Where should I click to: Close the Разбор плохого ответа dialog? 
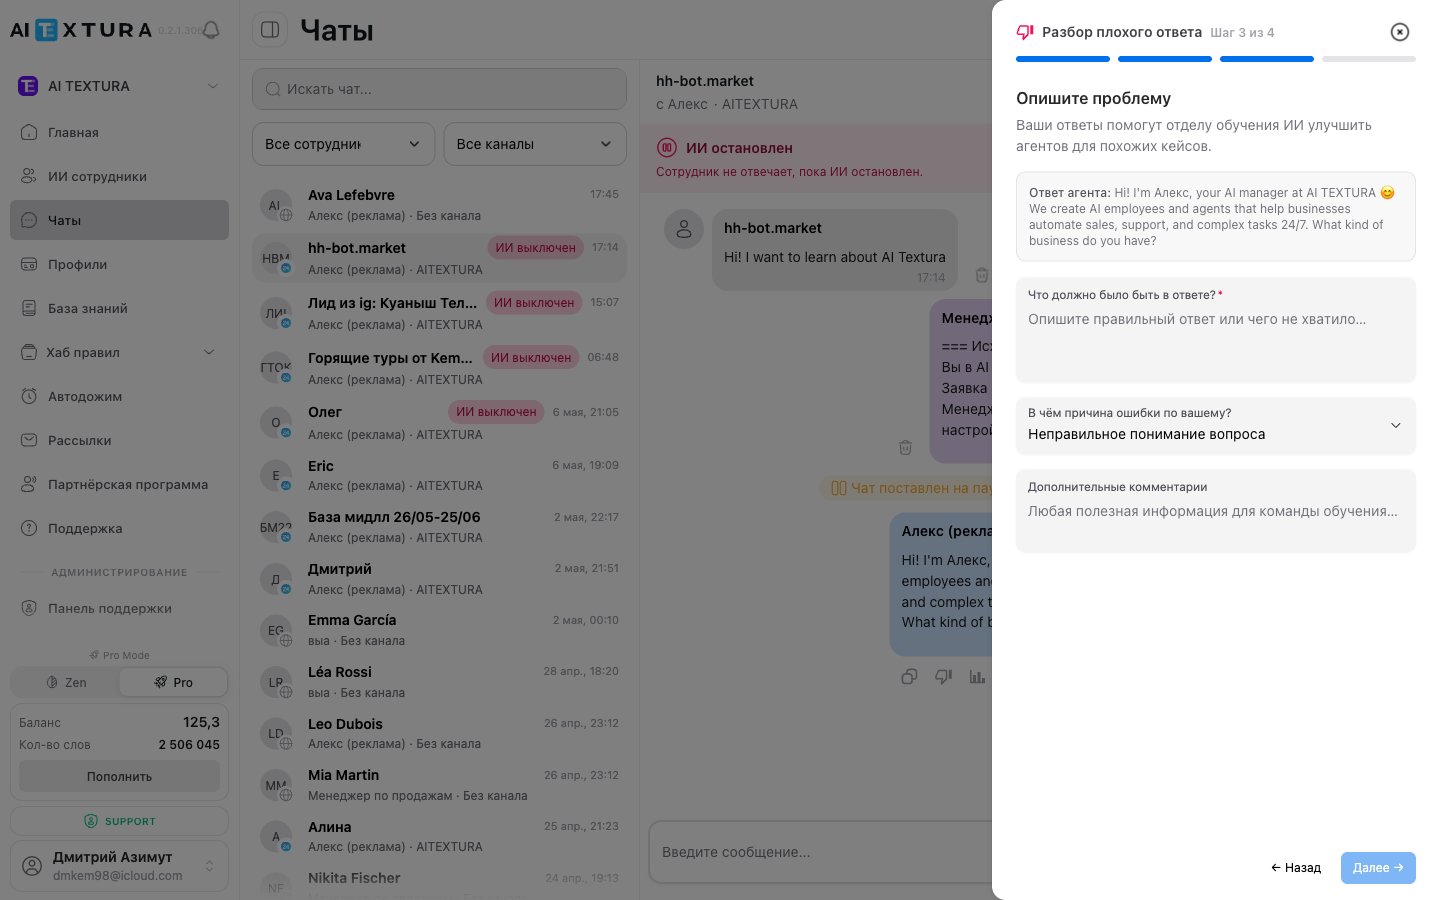pos(1400,32)
